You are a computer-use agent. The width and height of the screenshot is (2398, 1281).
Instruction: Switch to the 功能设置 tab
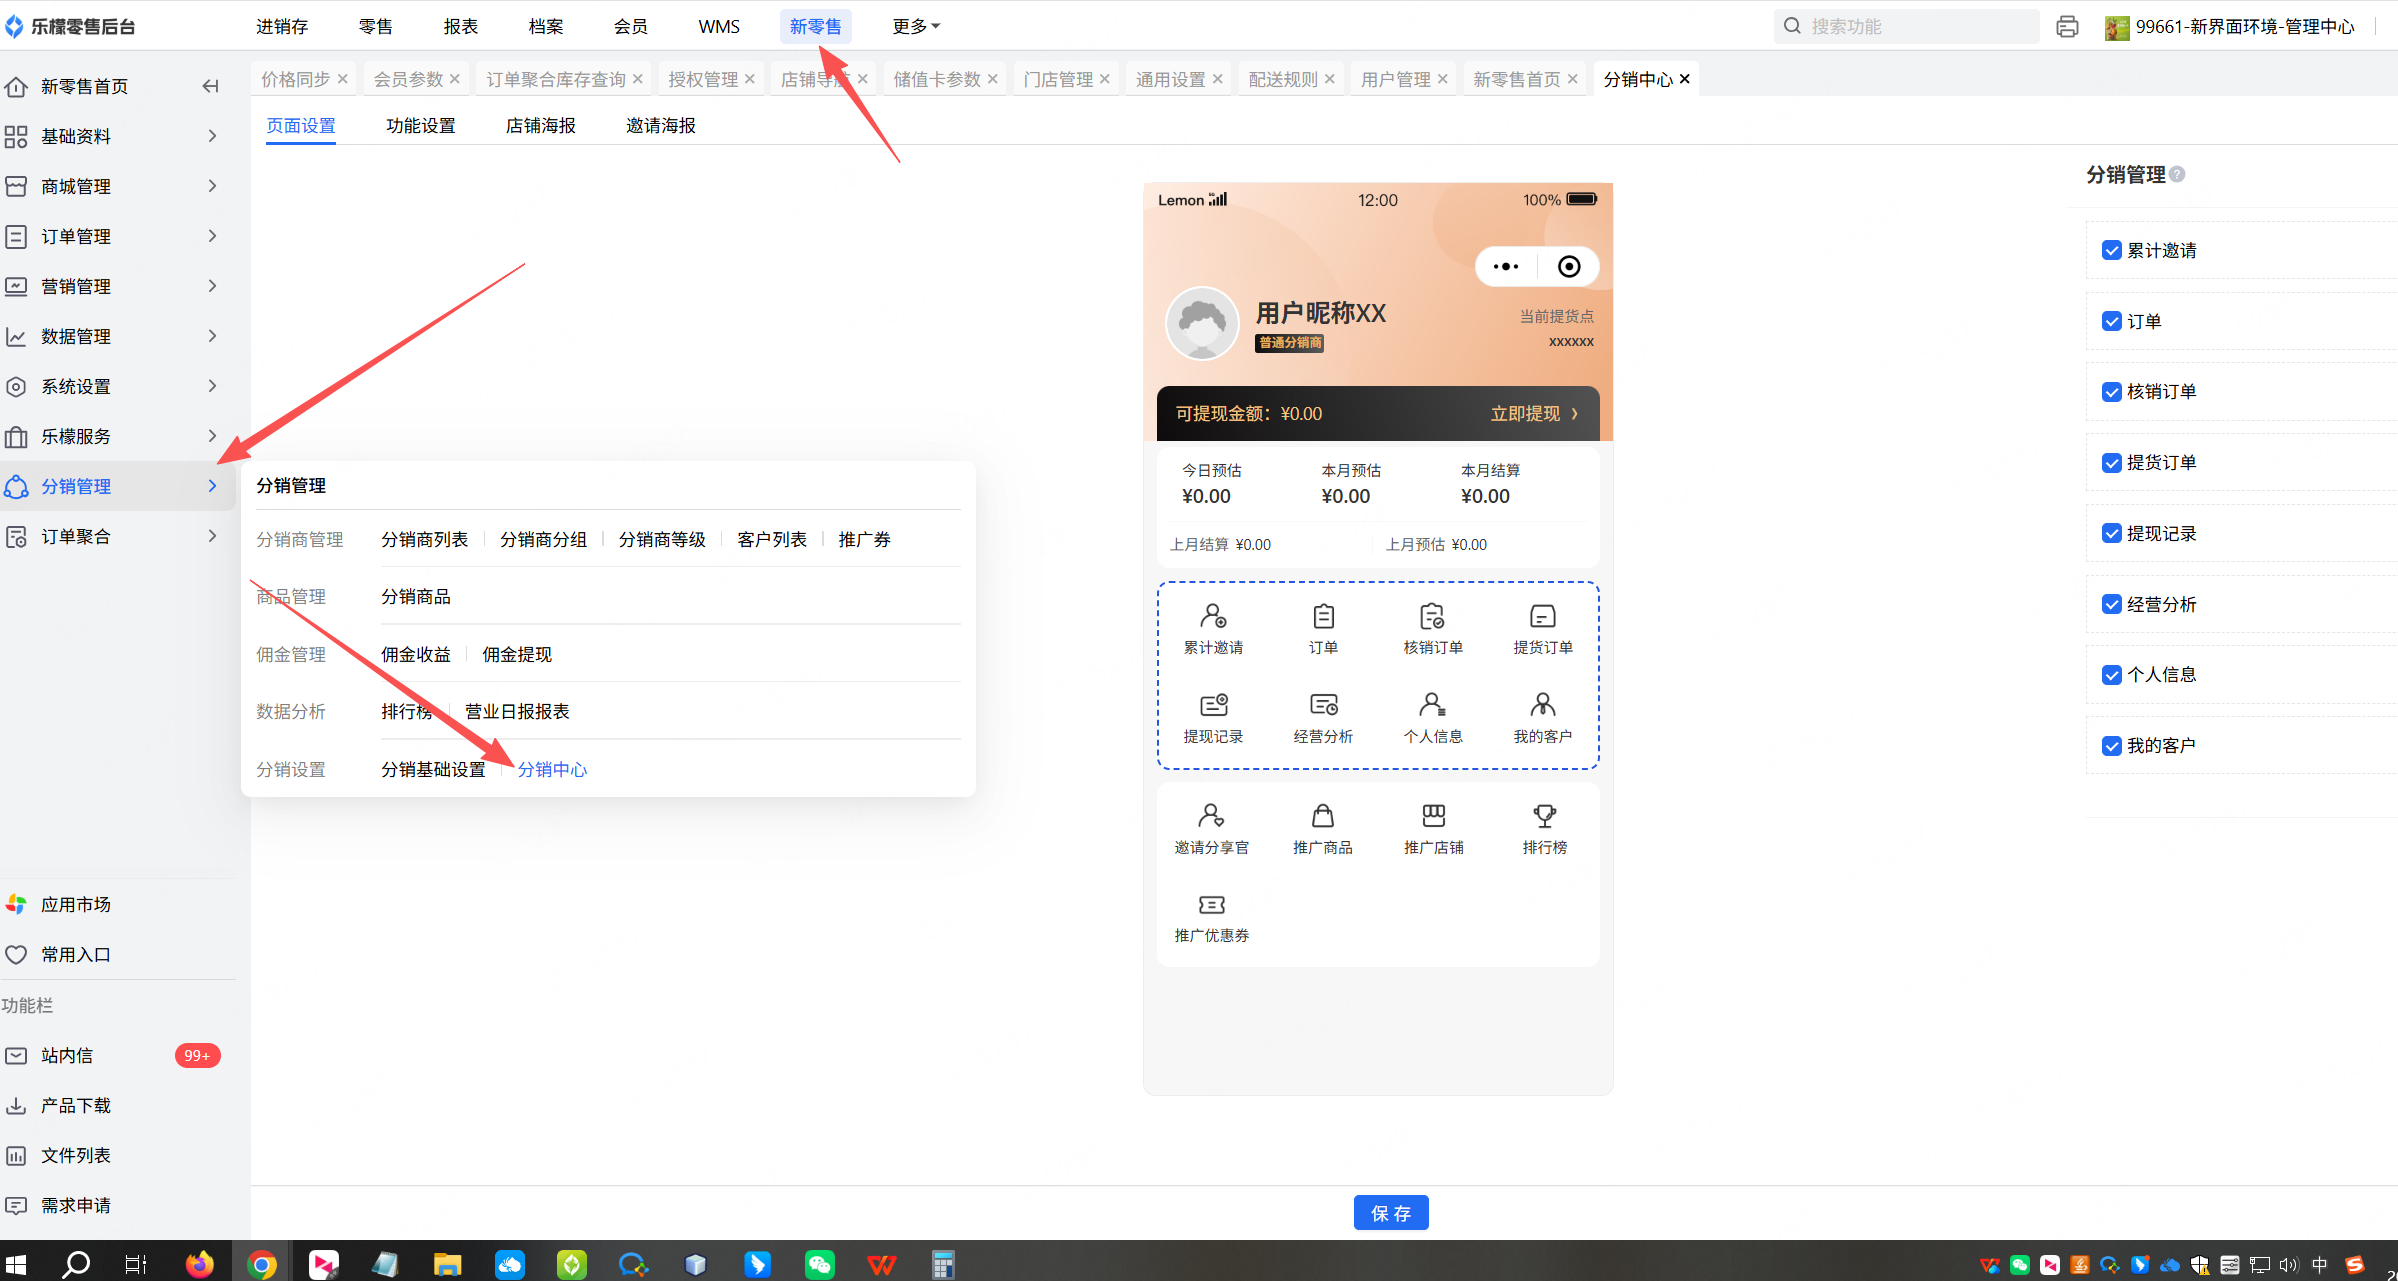[x=420, y=125]
